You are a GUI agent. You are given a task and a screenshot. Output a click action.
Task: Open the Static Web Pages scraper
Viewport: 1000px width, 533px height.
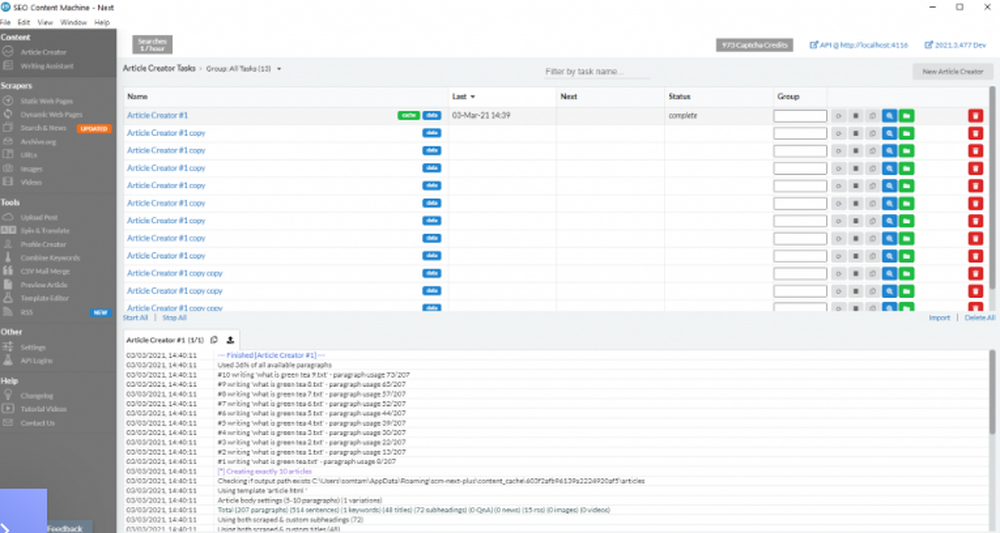click(x=46, y=101)
